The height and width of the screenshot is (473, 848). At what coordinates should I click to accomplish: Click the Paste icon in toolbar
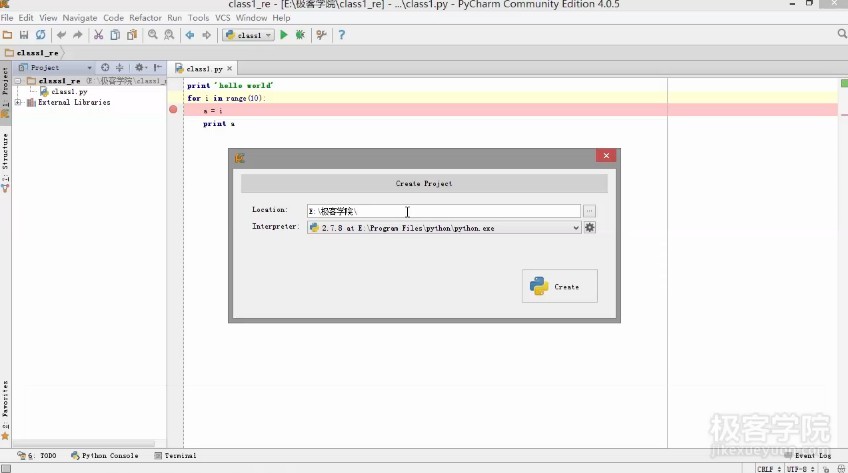pyautogui.click(x=132, y=35)
